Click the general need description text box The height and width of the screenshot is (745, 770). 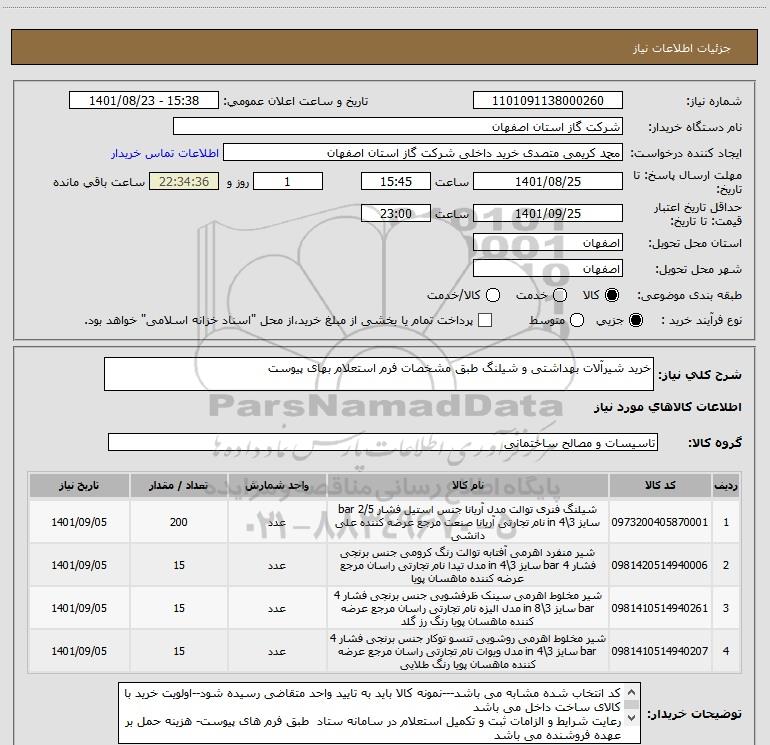379,374
